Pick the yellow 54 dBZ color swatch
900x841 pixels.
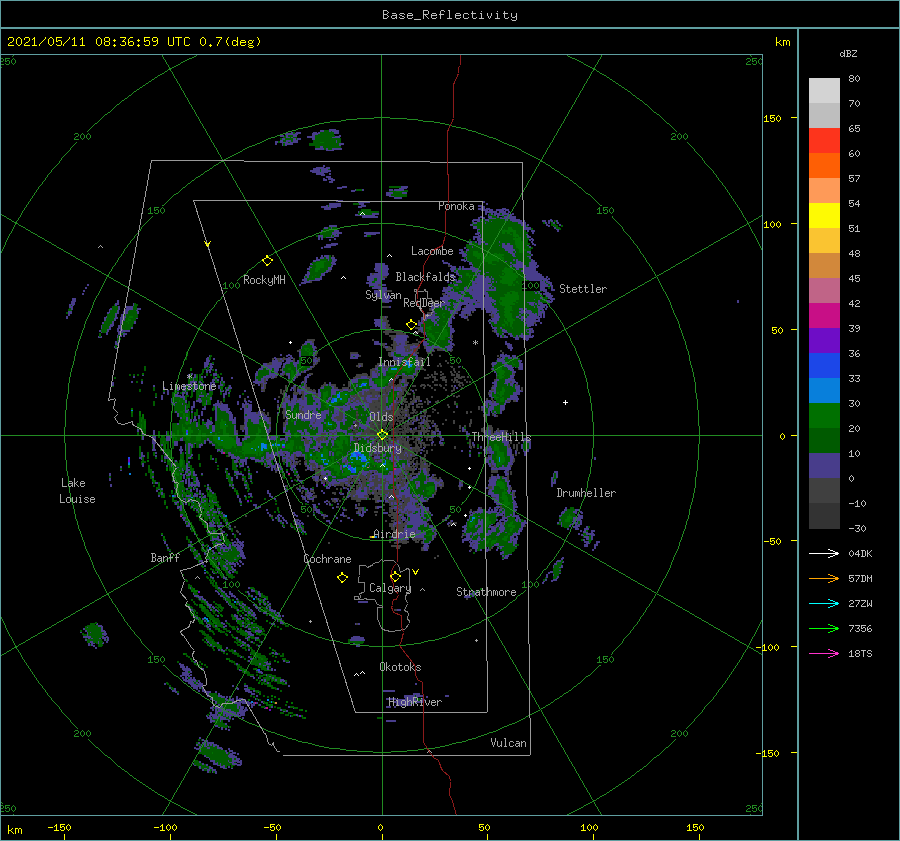click(824, 216)
